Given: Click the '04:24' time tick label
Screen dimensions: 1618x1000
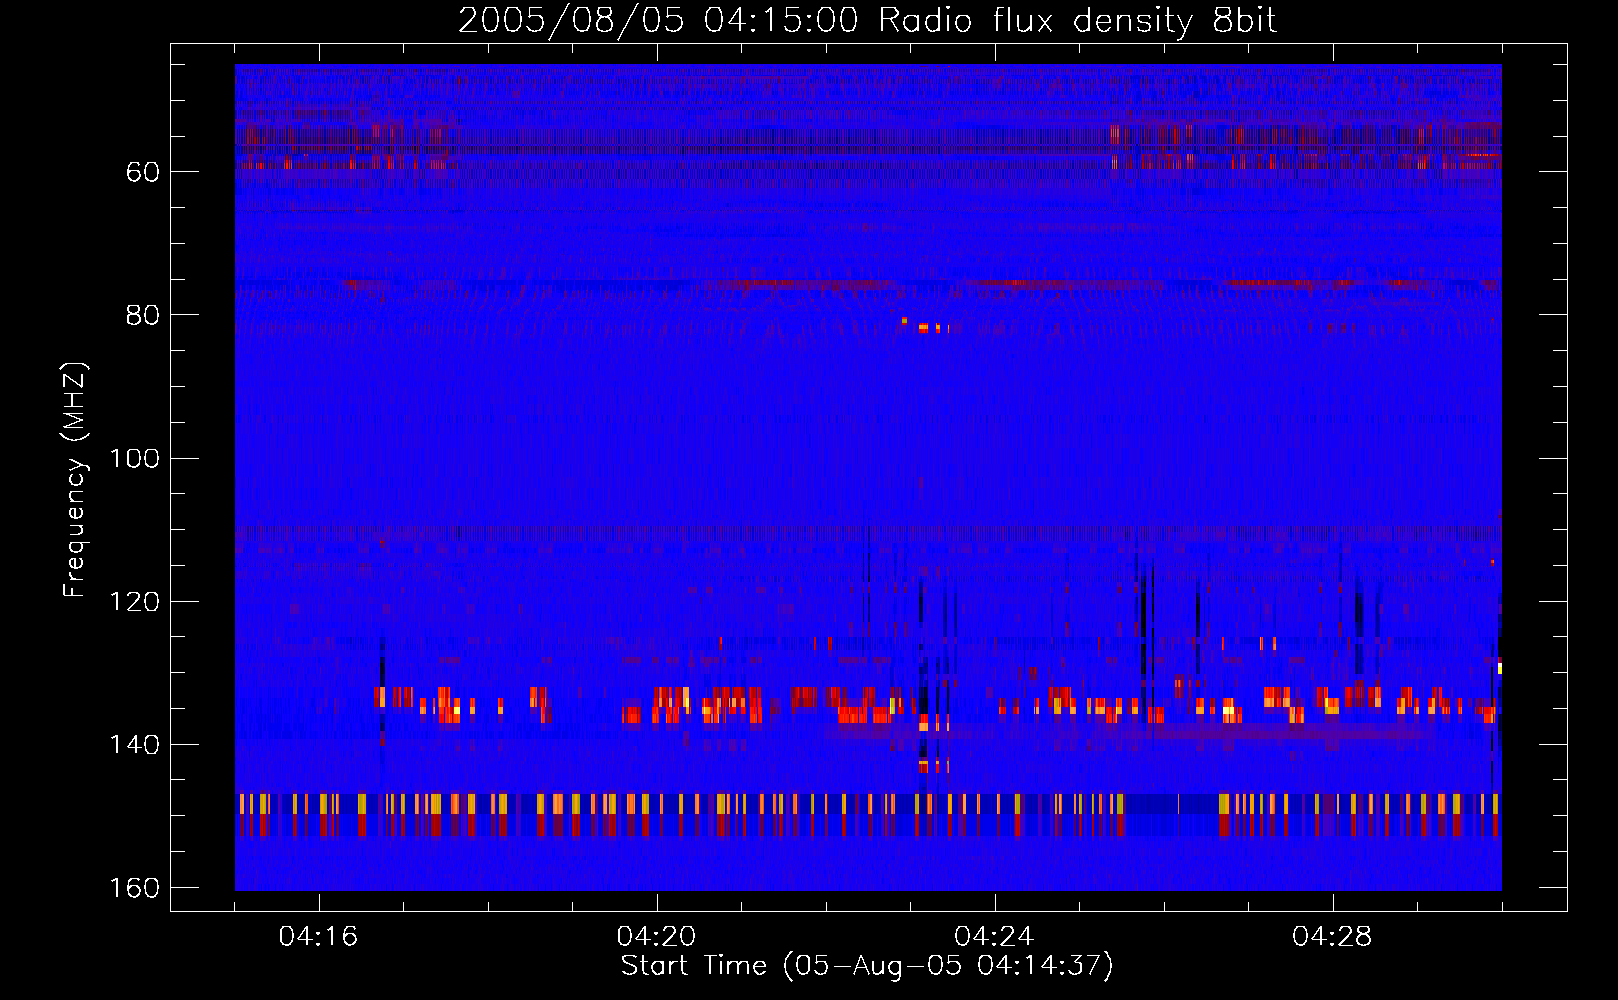Looking at the screenshot, I should pyautogui.click(x=994, y=937).
